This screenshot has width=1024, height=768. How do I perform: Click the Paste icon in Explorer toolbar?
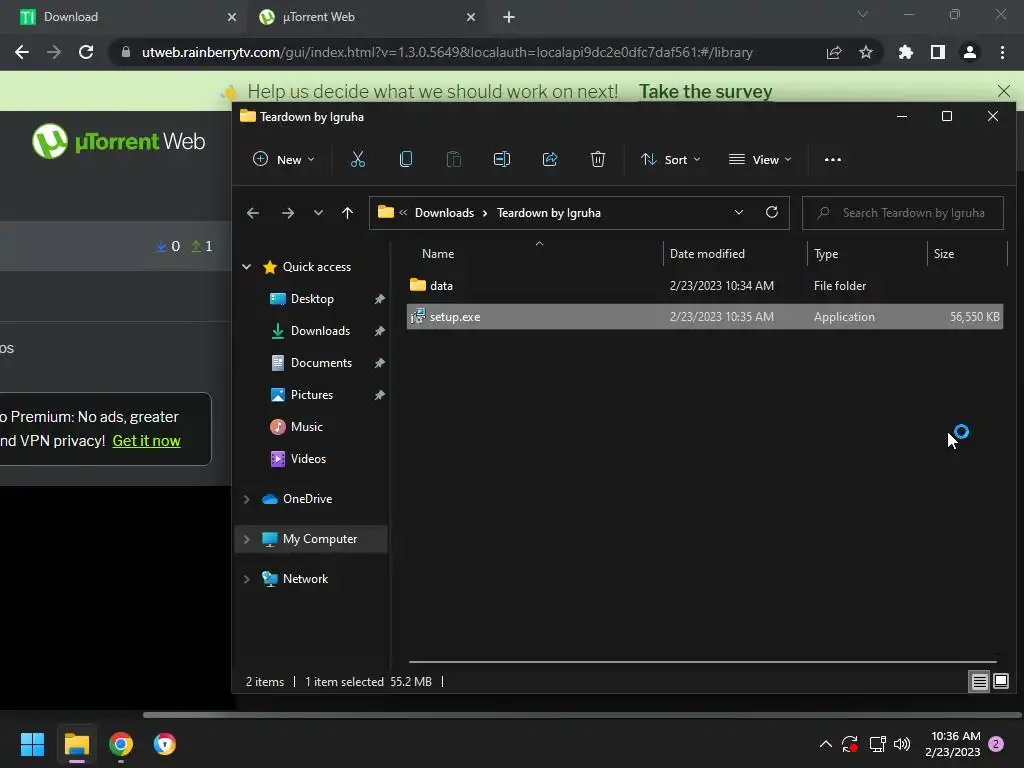454,159
